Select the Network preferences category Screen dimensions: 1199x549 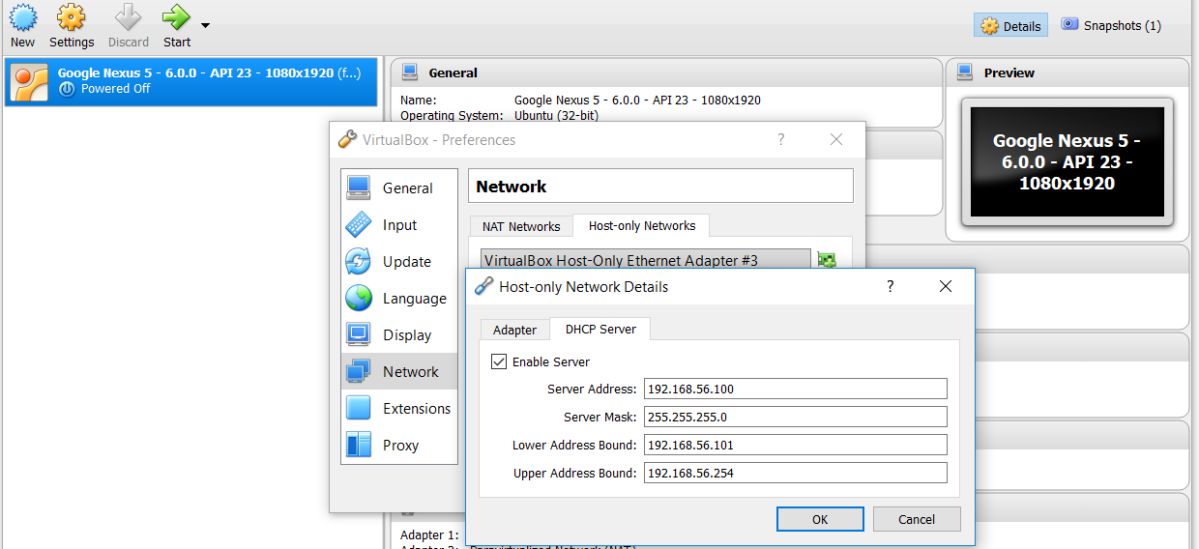(399, 372)
